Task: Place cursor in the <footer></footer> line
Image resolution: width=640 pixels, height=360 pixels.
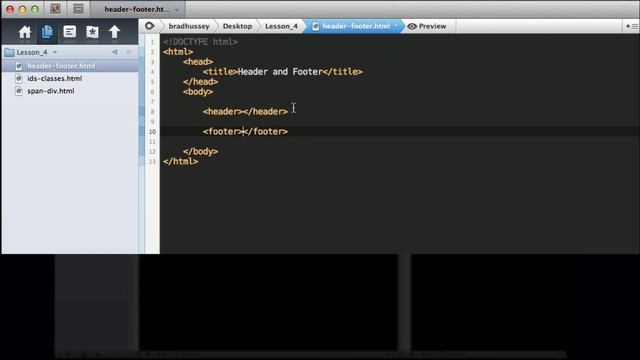Action: [245, 131]
